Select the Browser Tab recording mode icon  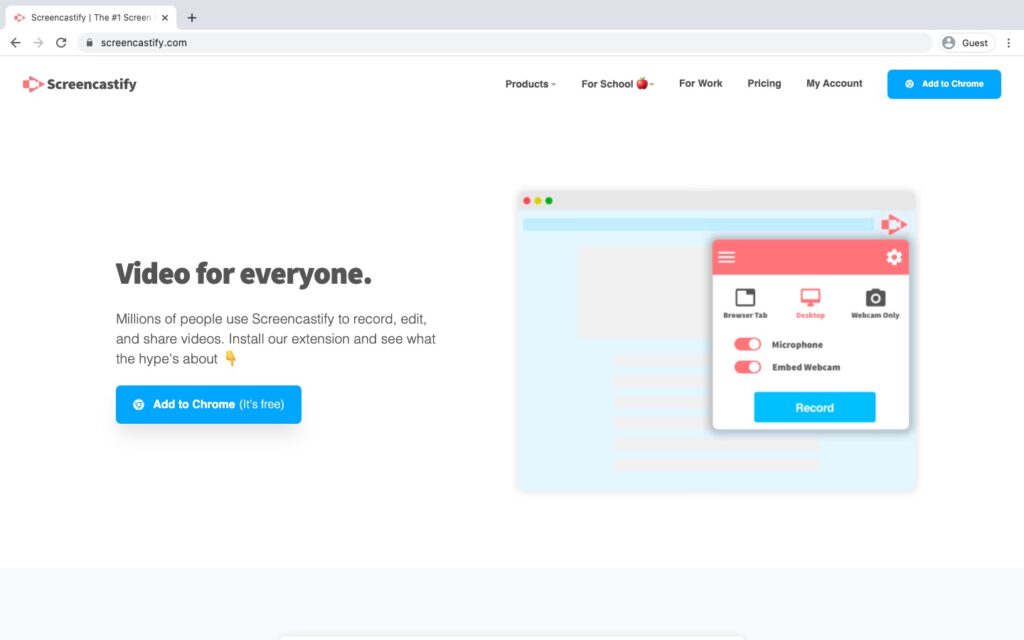743,298
